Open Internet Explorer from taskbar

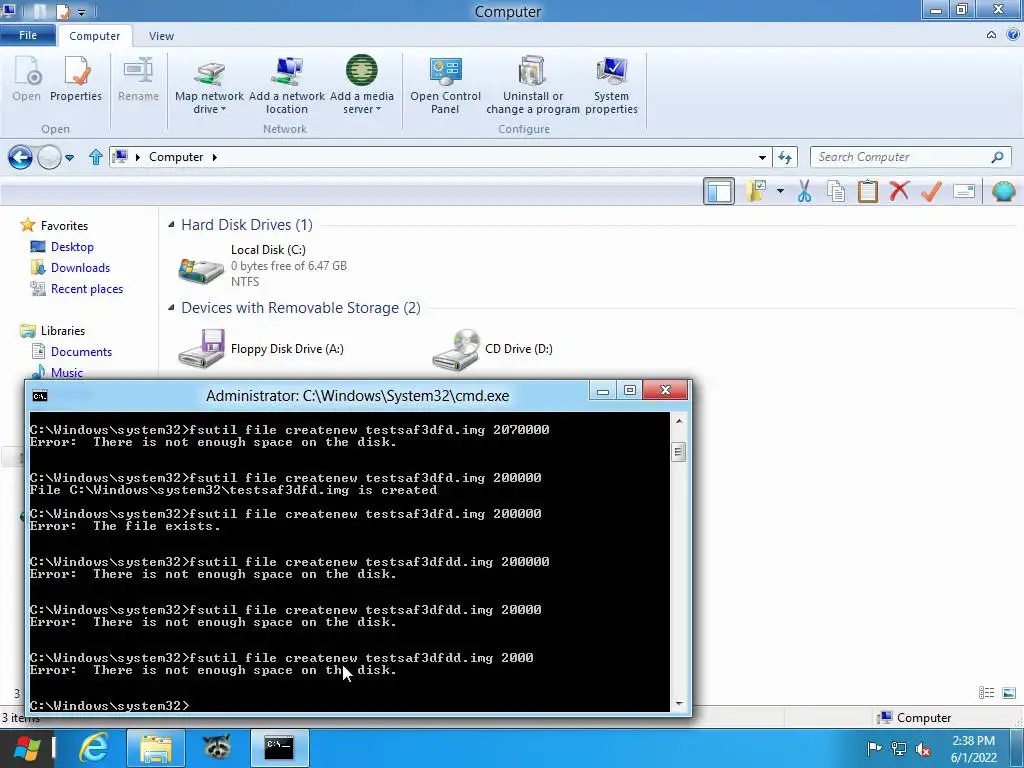(93, 748)
